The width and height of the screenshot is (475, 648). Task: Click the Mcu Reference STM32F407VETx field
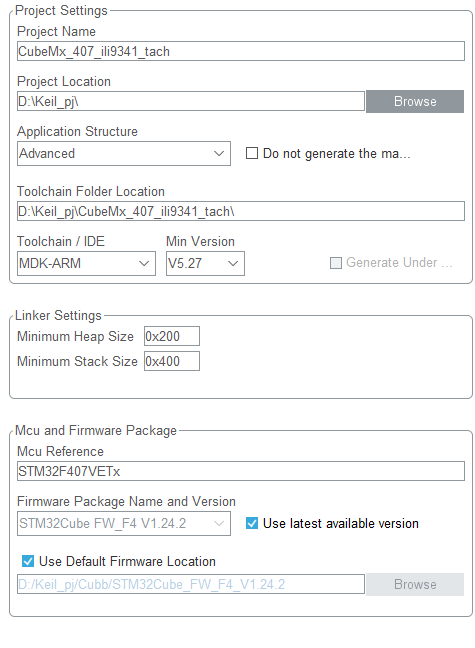point(241,471)
